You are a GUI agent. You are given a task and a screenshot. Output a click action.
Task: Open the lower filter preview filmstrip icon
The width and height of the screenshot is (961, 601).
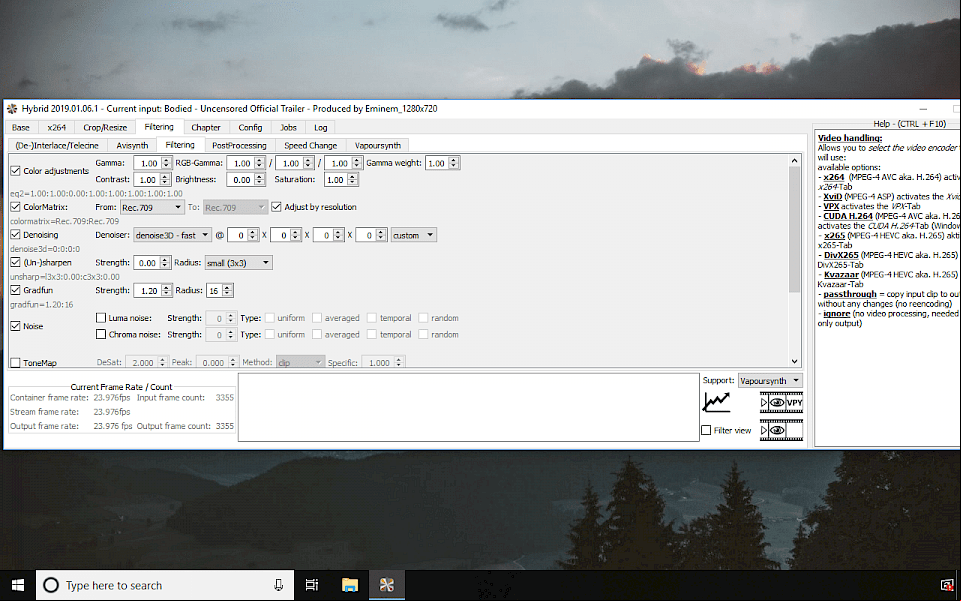(x=781, y=430)
